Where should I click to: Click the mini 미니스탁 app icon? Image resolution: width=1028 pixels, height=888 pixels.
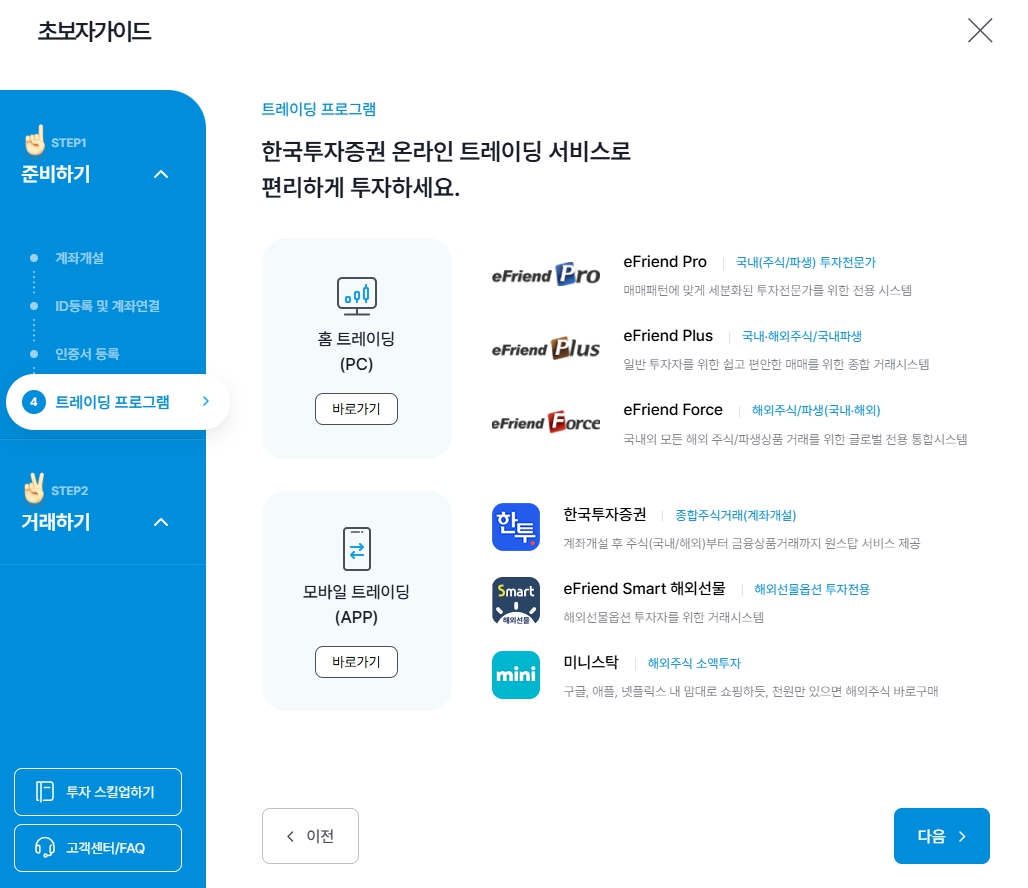pyautogui.click(x=516, y=675)
